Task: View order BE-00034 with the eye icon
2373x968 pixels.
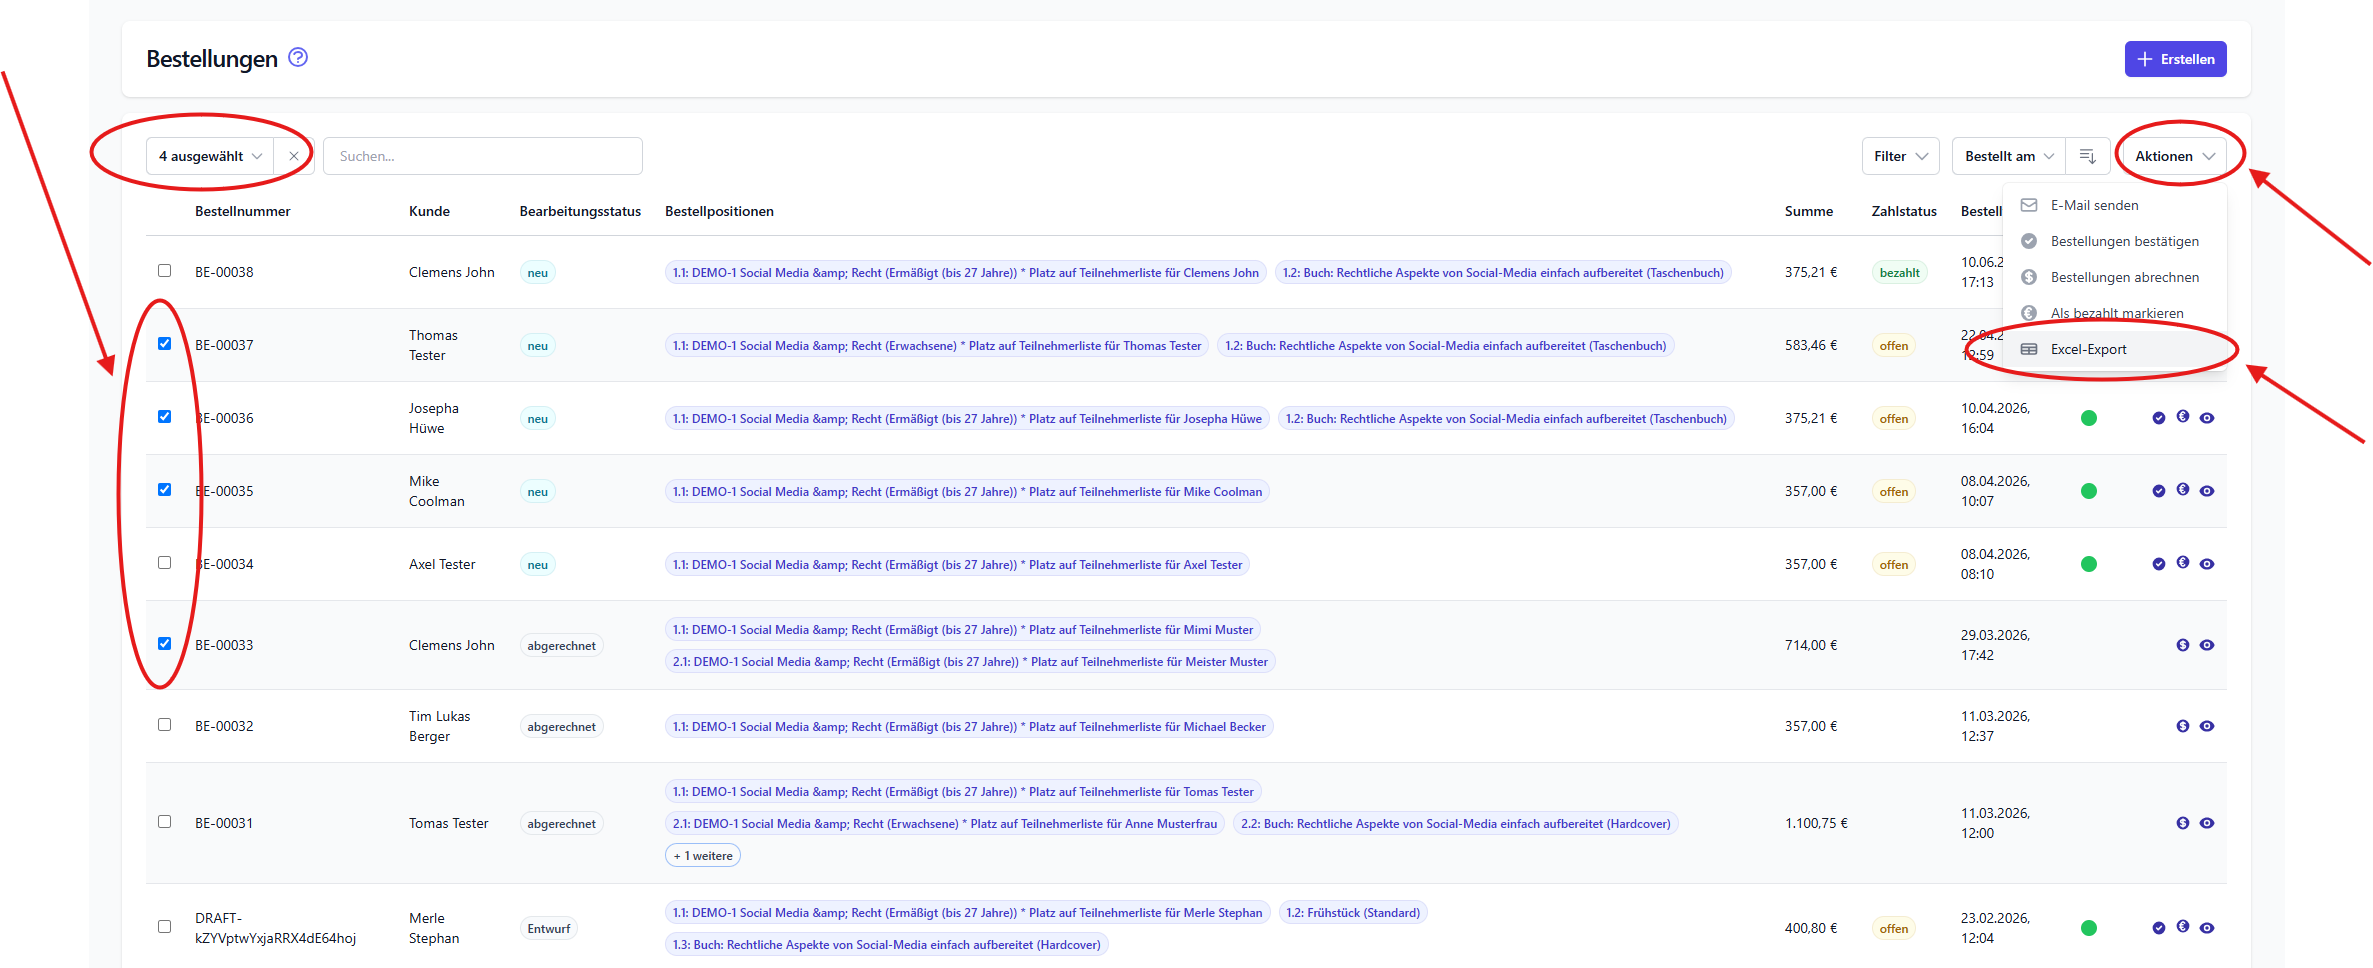Action: click(x=2207, y=564)
